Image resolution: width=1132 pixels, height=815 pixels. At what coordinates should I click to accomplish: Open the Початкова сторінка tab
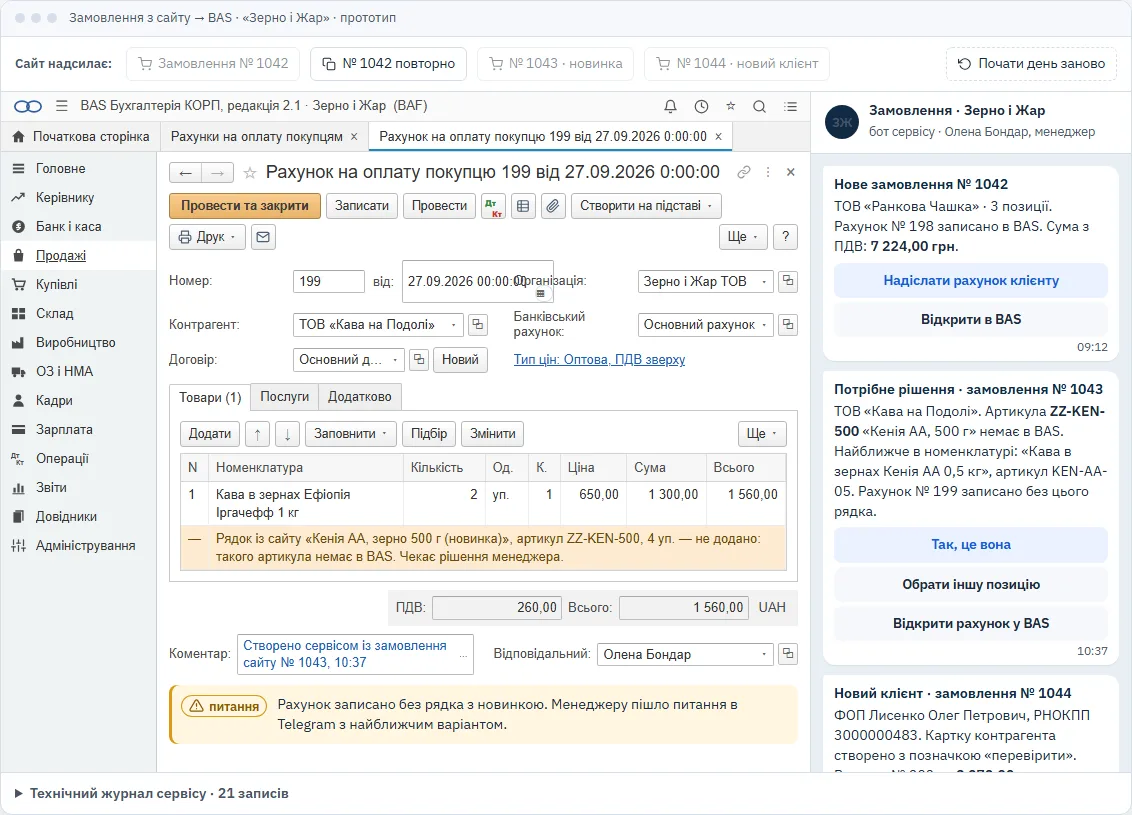[x=81, y=136]
